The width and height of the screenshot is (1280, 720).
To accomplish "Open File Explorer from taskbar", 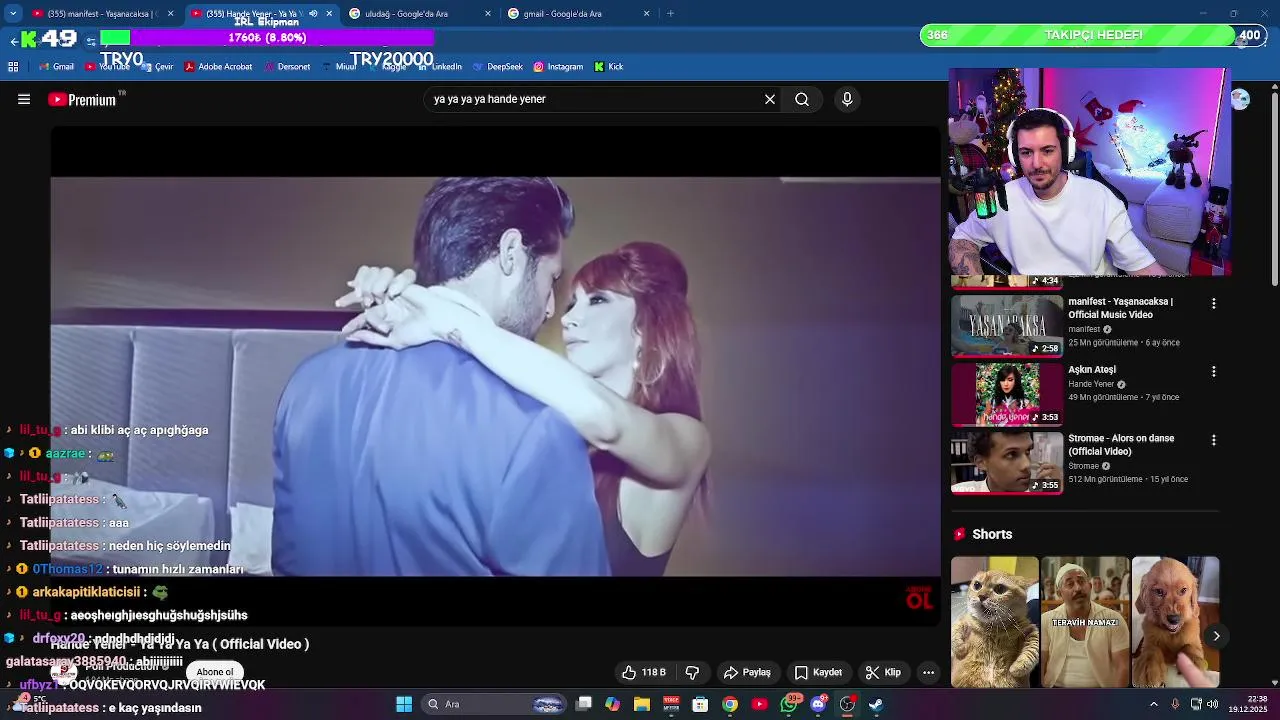I will tap(642, 704).
